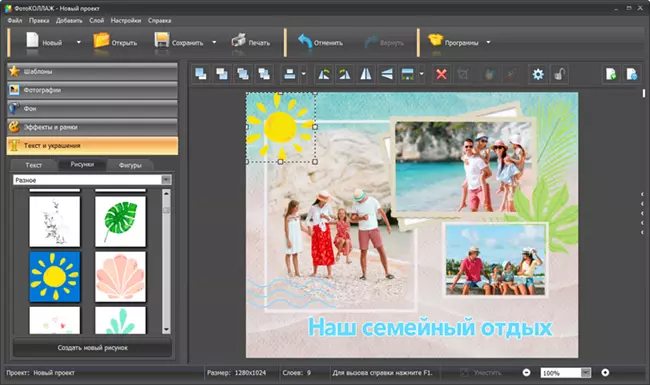Image resolution: width=650 pixels, height=385 pixels.
Task: Select the Наш семейный отдых caption on canvas
Action: pyautogui.click(x=430, y=327)
